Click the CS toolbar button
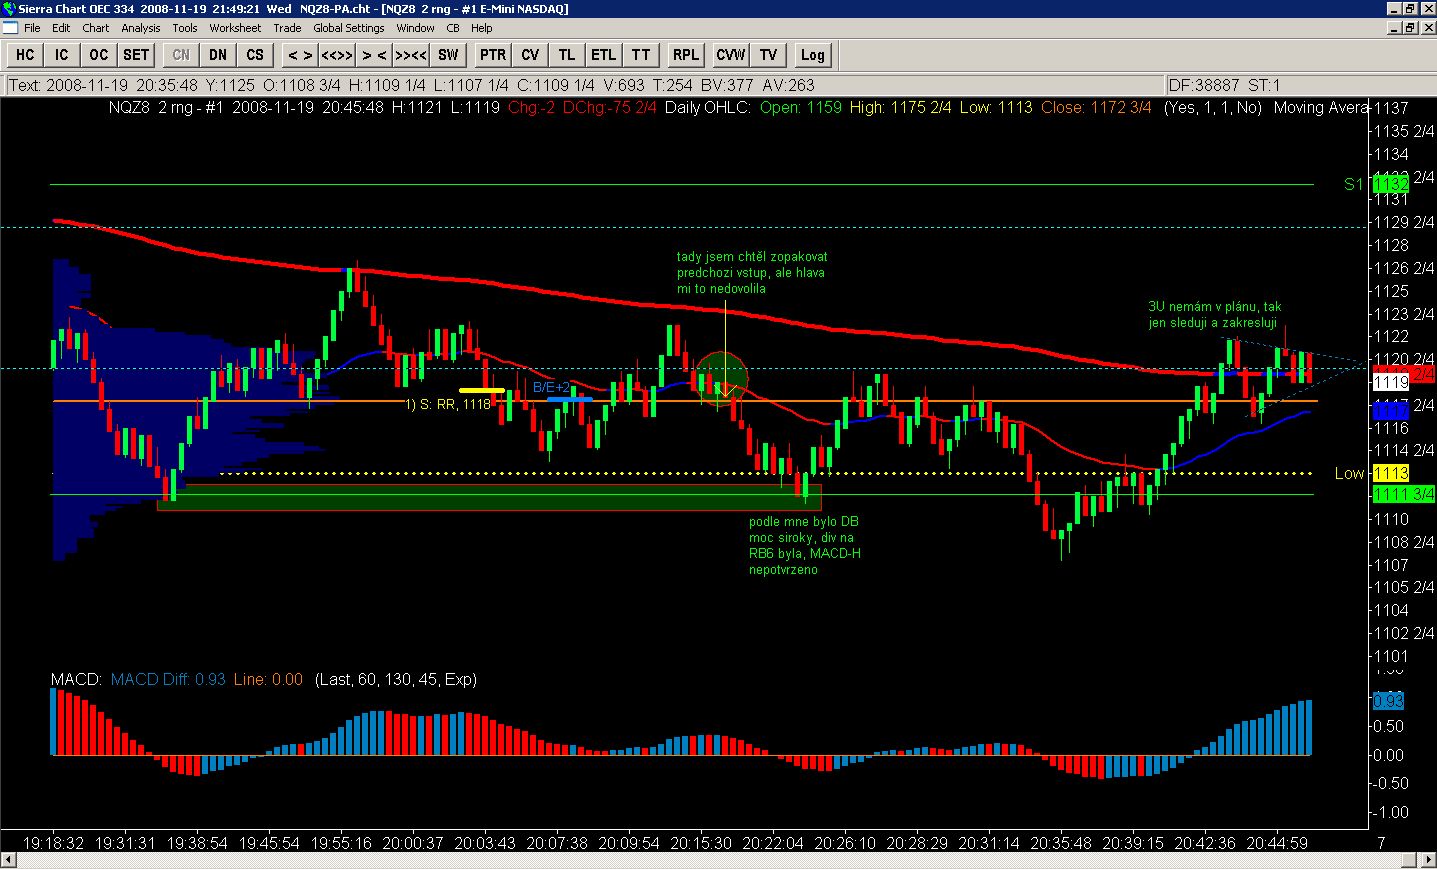This screenshot has height=869, width=1437. tap(255, 55)
